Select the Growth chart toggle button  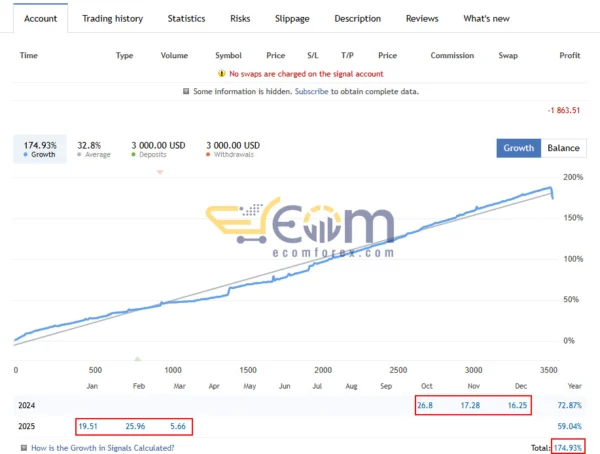pos(518,148)
